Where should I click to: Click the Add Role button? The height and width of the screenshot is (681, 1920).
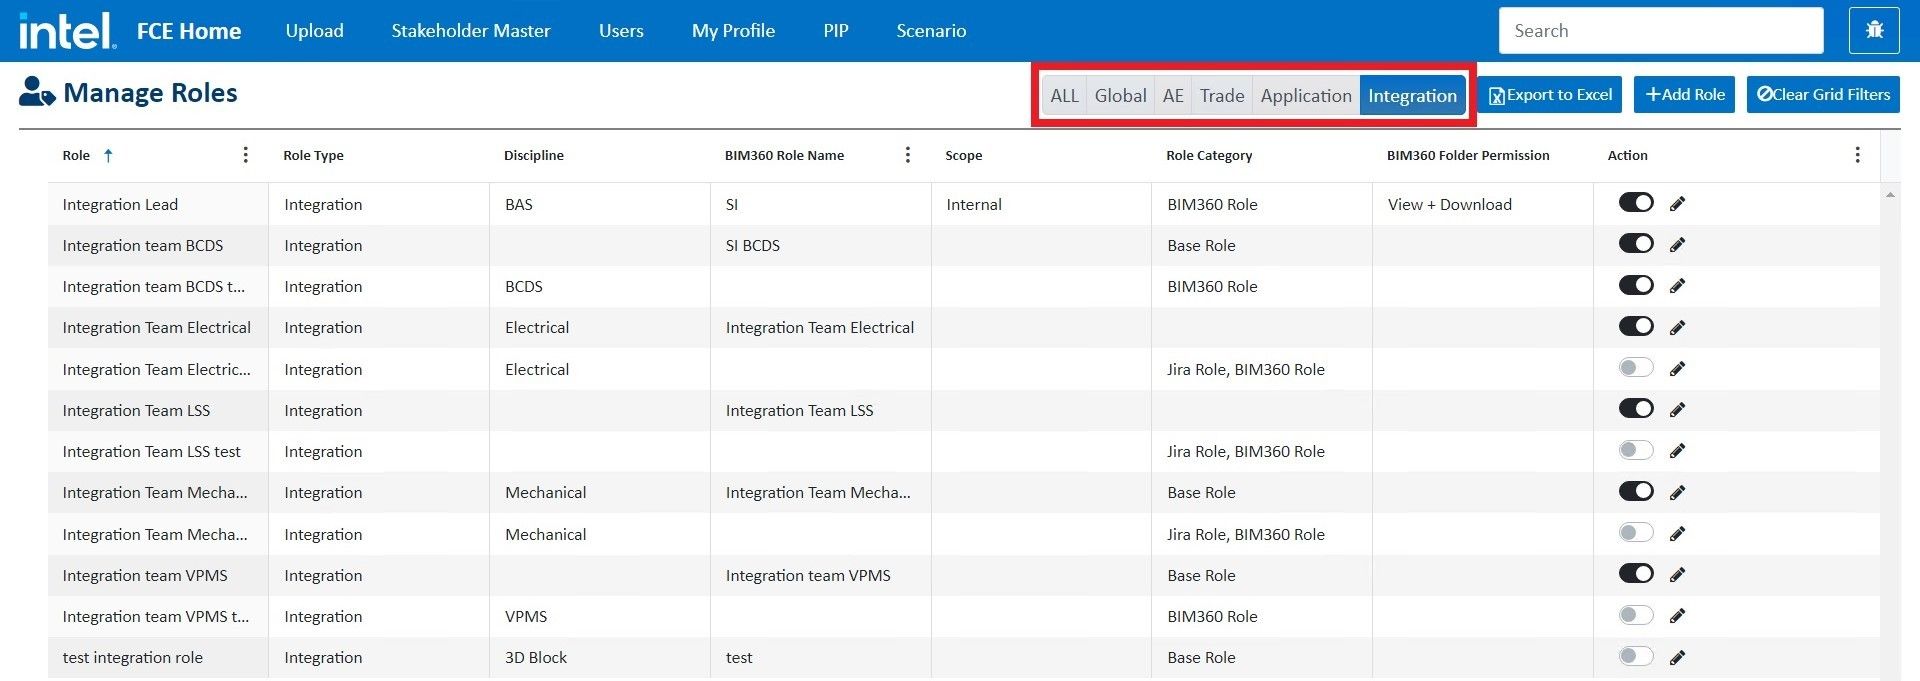pyautogui.click(x=1684, y=95)
